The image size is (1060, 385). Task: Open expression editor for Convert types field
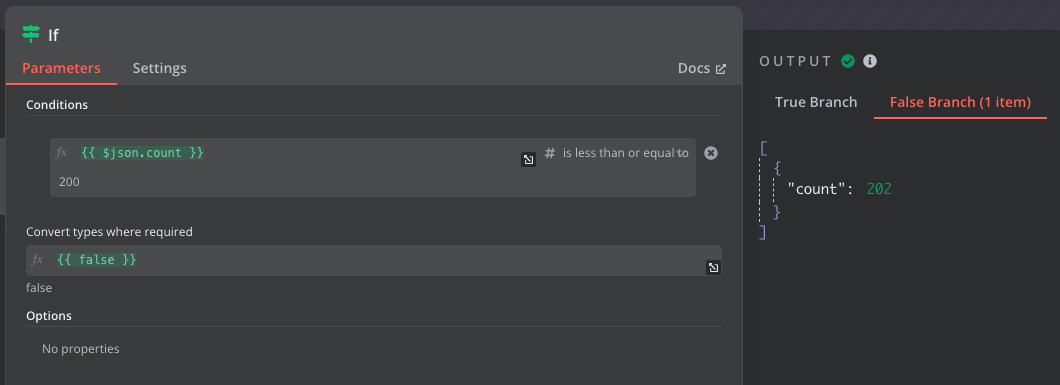713,268
